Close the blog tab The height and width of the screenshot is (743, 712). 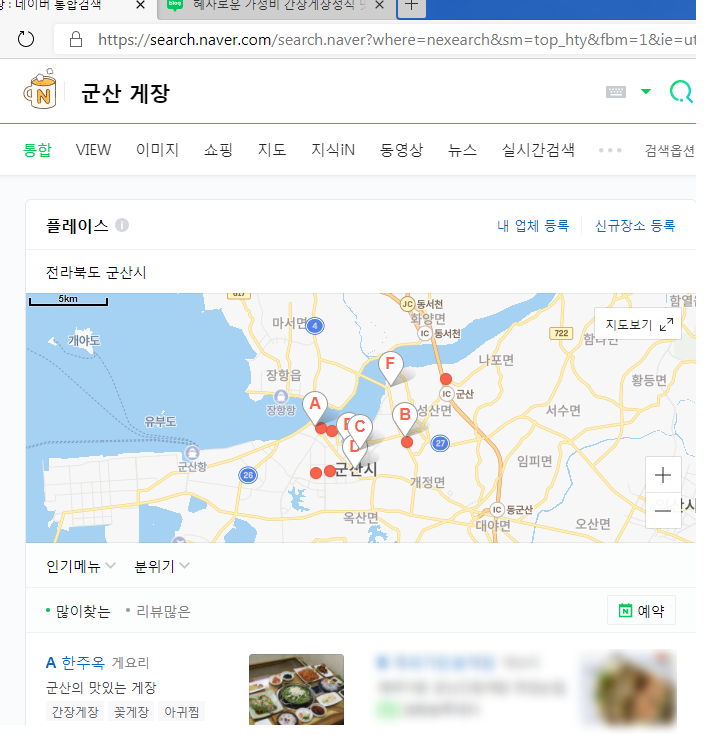tap(379, 6)
